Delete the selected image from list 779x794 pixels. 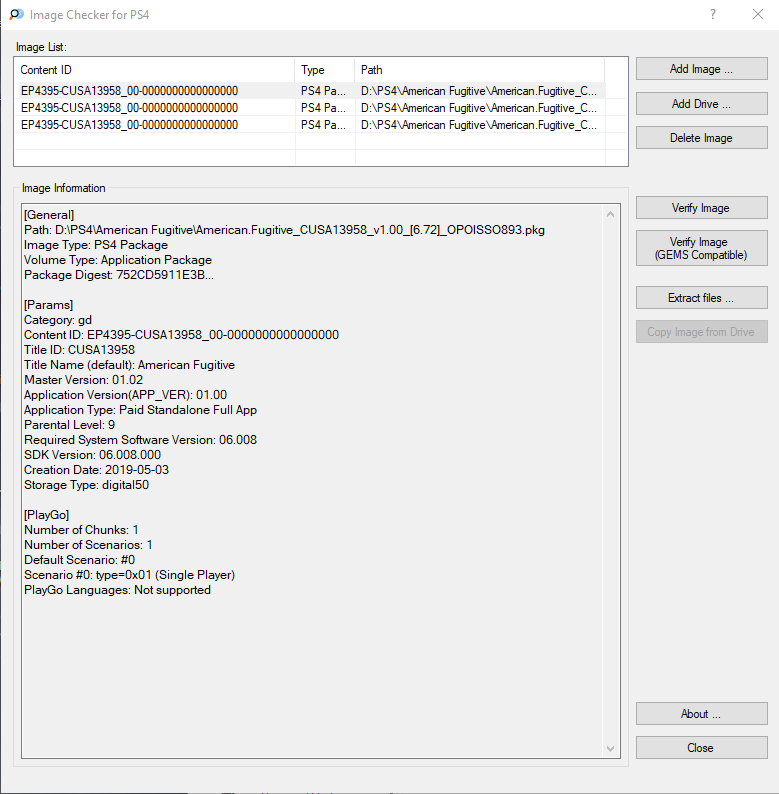(x=702, y=138)
